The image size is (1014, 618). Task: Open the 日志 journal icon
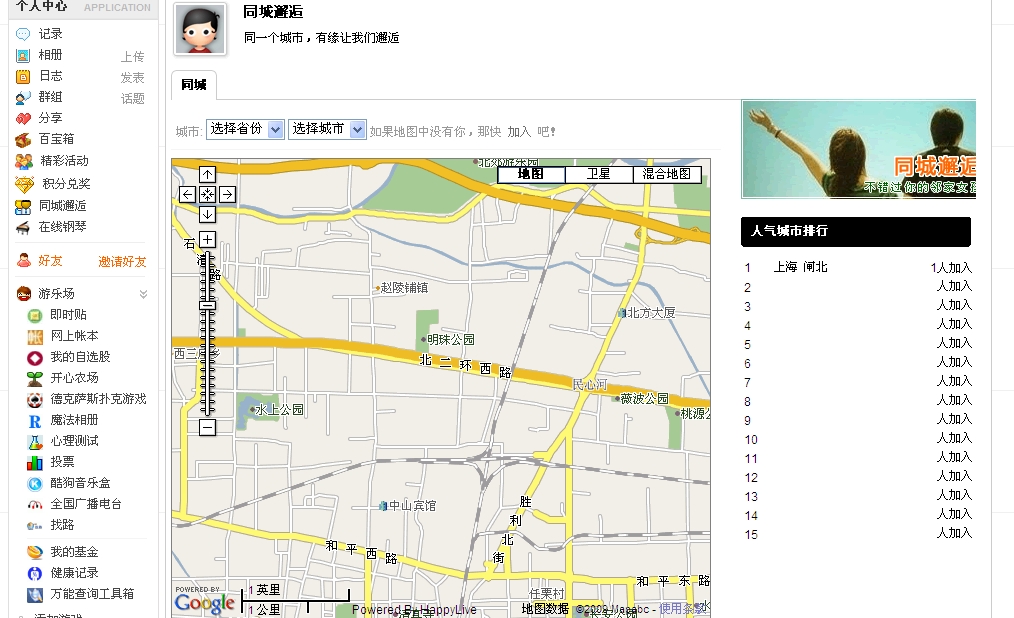click(x=23, y=77)
